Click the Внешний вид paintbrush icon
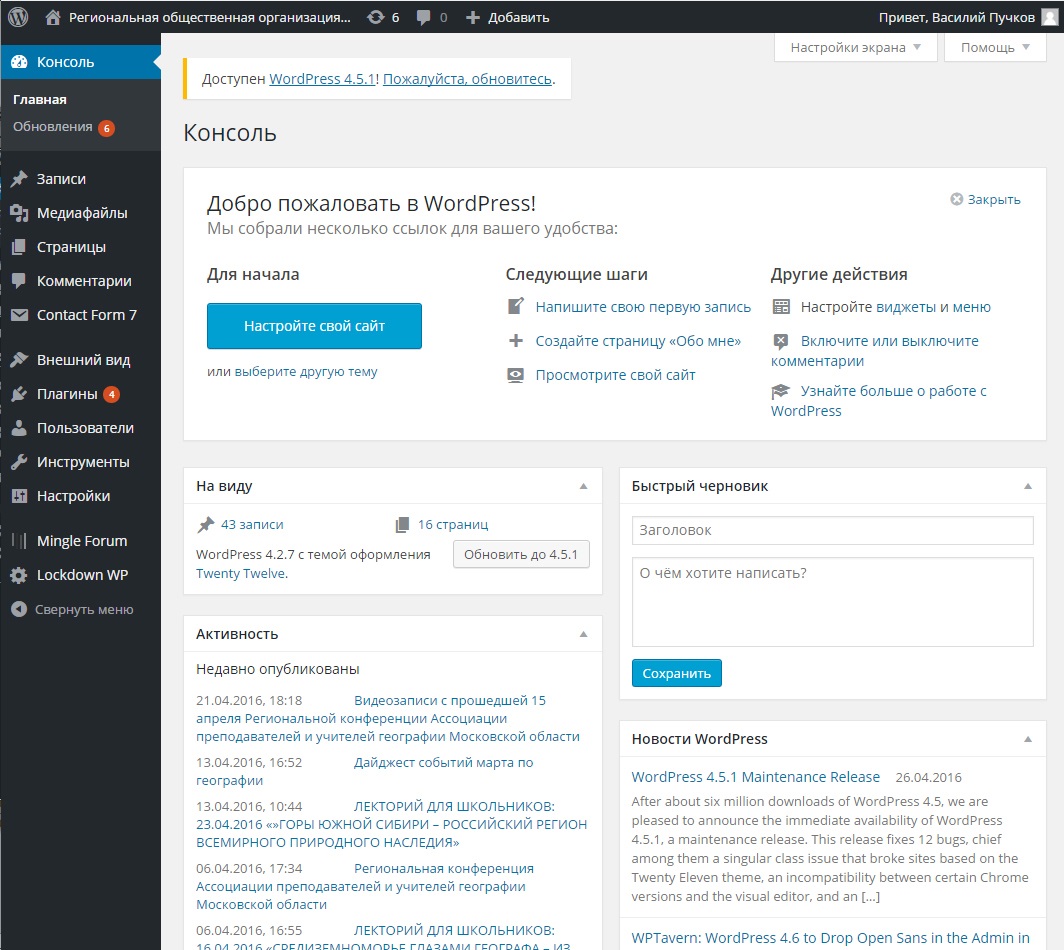1064x950 pixels. (x=19, y=360)
